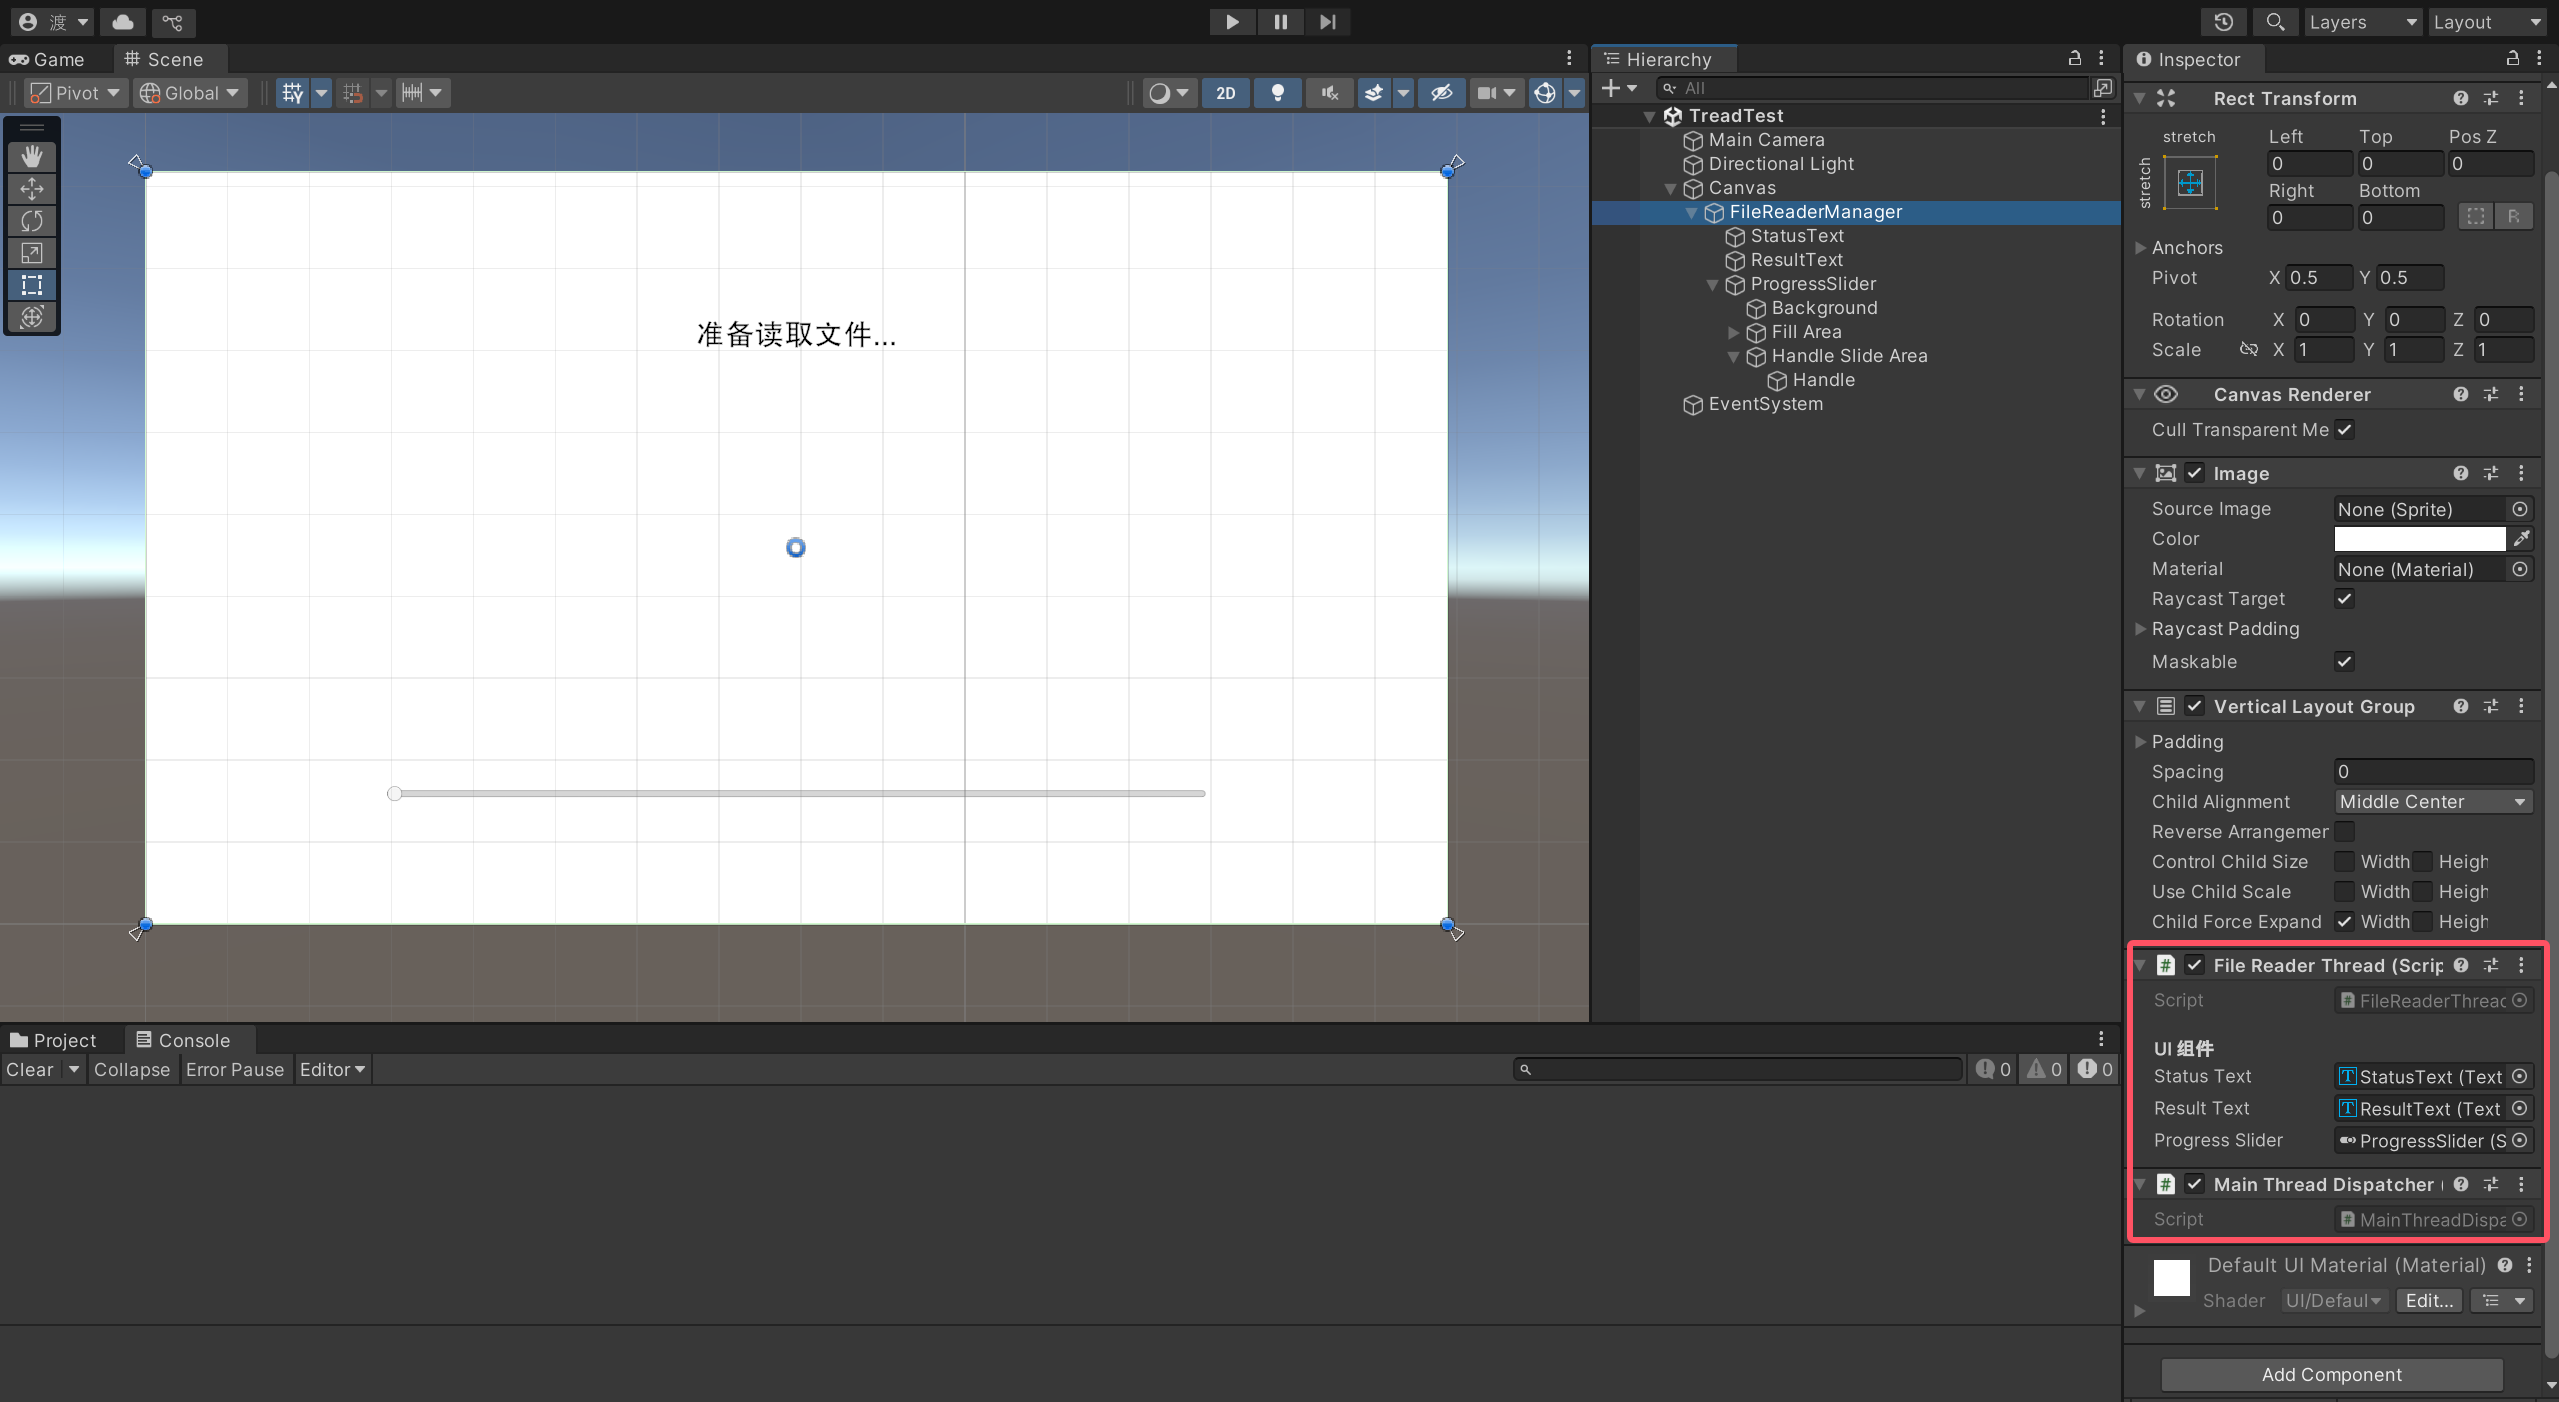Click the Console Clear button
Viewport: 2559px width, 1402px height.
(30, 1069)
